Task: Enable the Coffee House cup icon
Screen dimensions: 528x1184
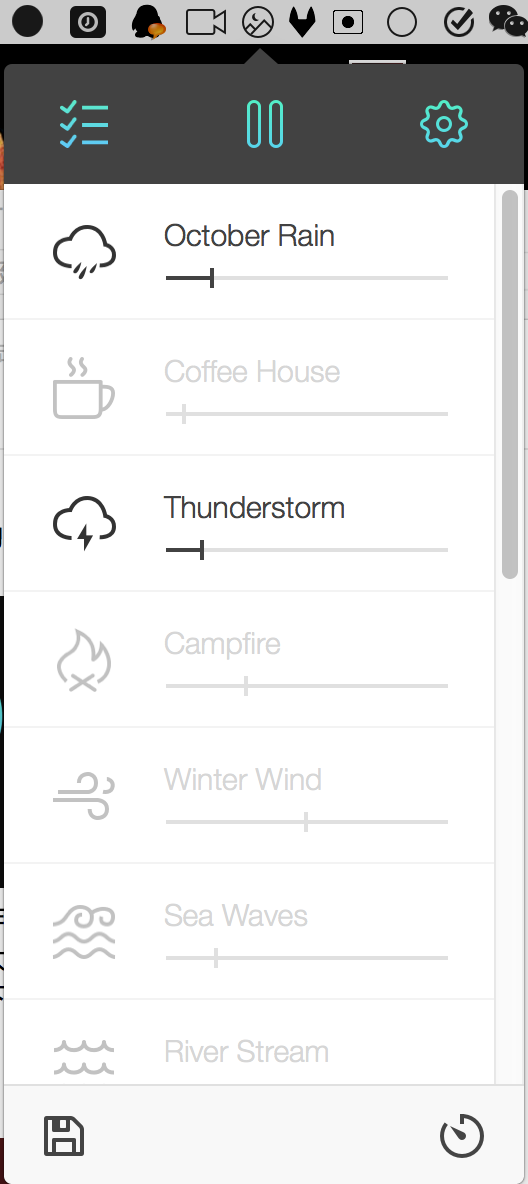Action: coord(84,388)
